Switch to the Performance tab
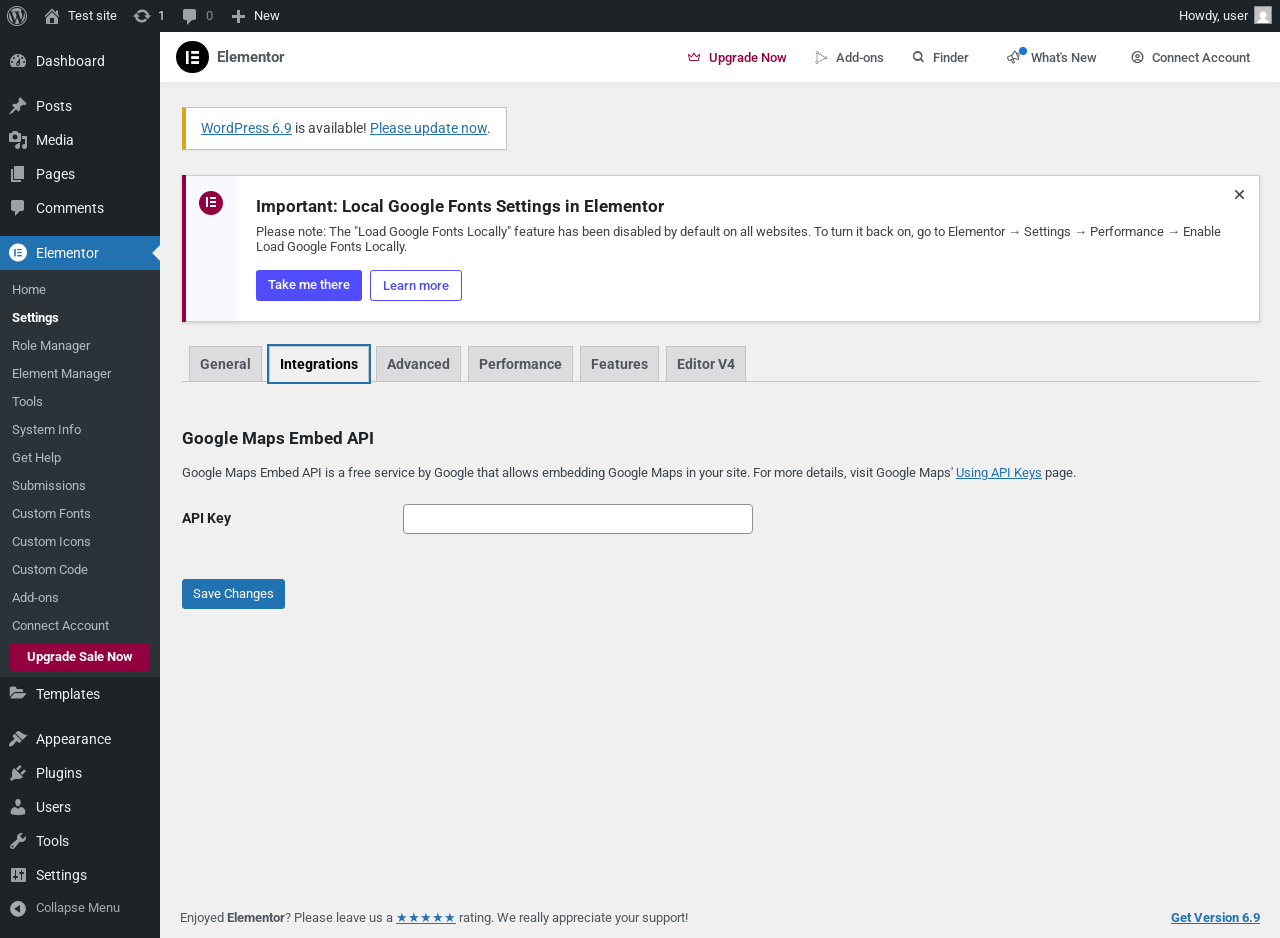The image size is (1280, 938). (x=520, y=364)
